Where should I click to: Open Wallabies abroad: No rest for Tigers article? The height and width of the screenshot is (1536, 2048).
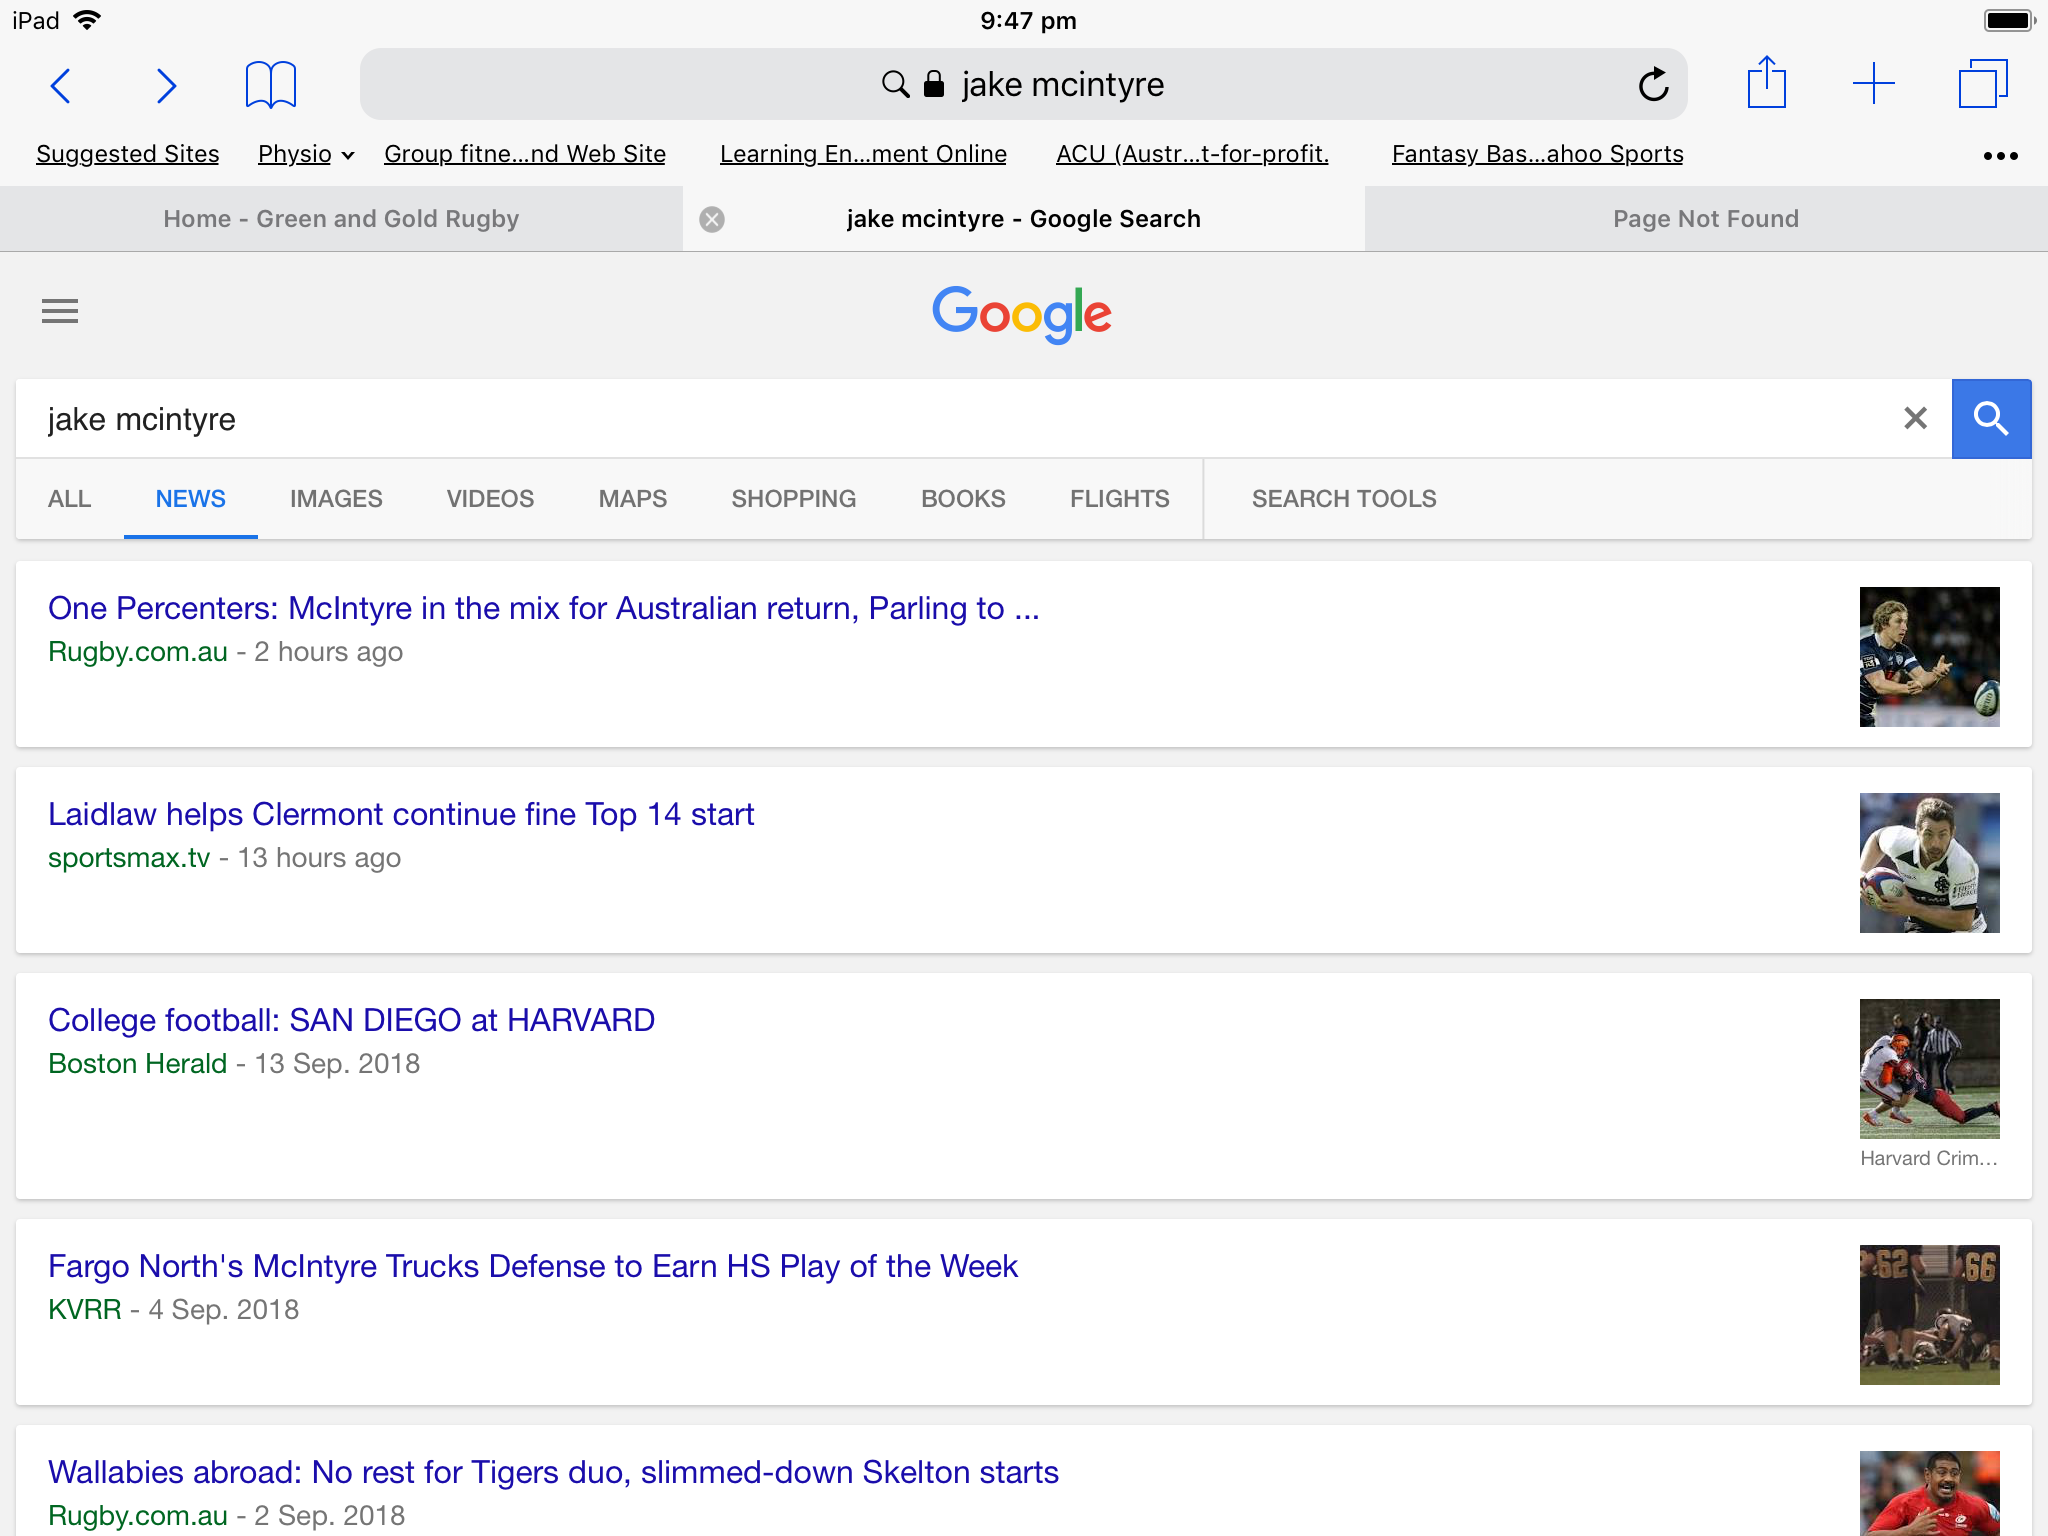[x=553, y=1472]
